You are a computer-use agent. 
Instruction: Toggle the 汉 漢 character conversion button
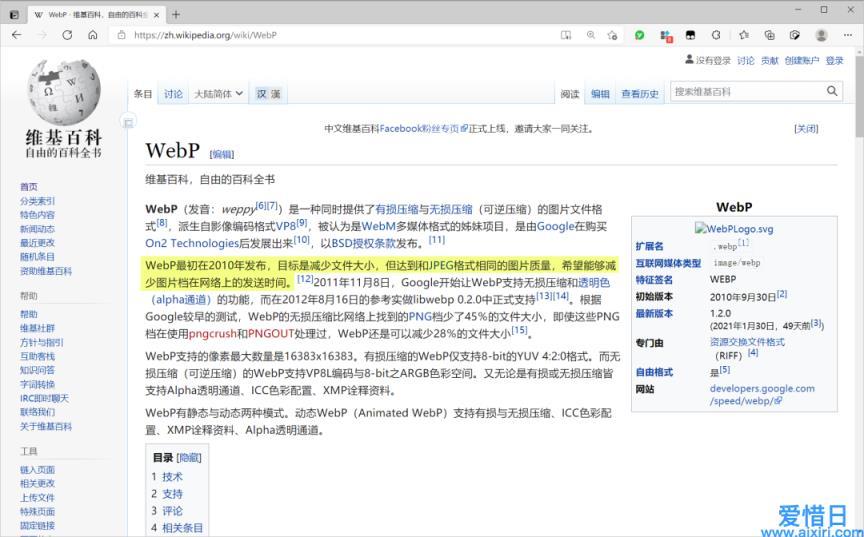268,94
